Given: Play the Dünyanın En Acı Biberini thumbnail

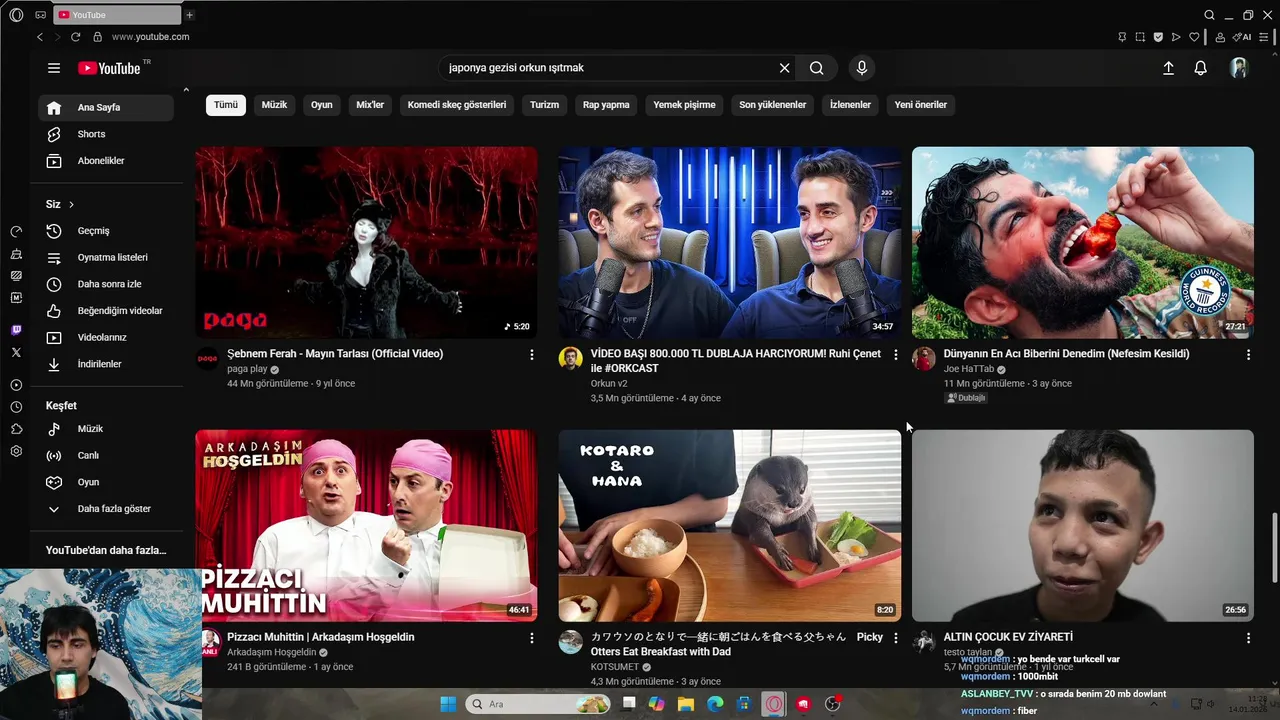Looking at the screenshot, I should (x=1083, y=243).
